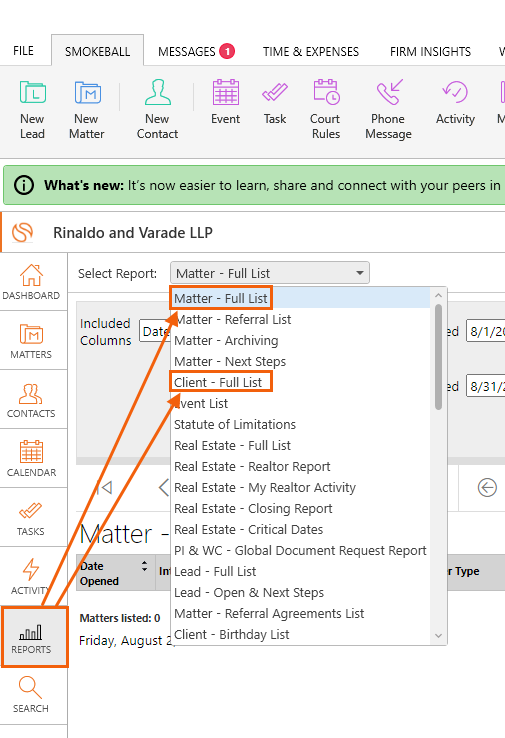Click the Matters listed: 0 text
The width and height of the screenshot is (505, 738).
tap(120, 618)
